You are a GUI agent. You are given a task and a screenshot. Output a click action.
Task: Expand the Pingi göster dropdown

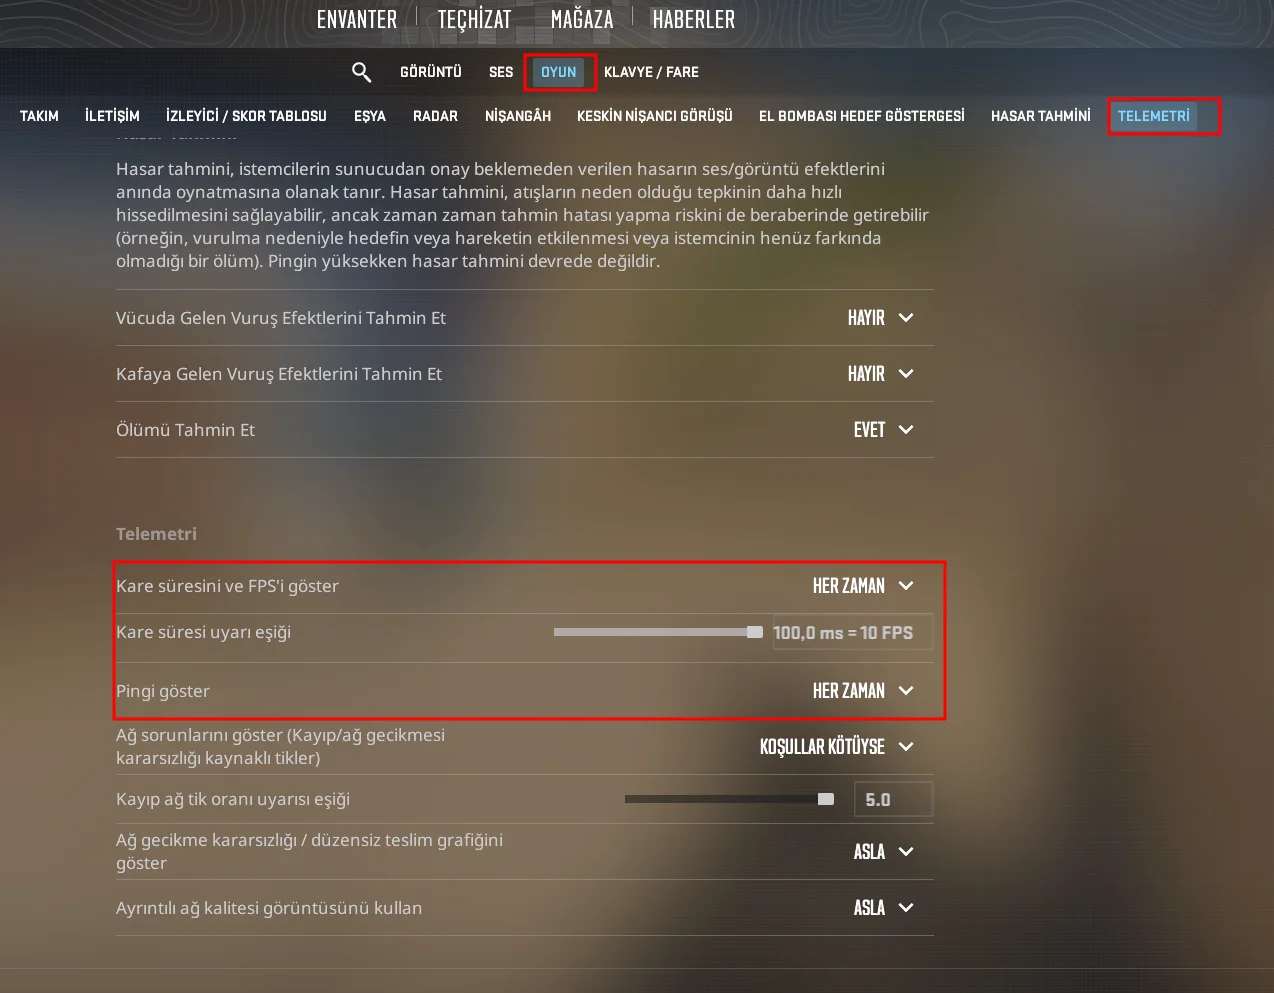click(x=863, y=691)
